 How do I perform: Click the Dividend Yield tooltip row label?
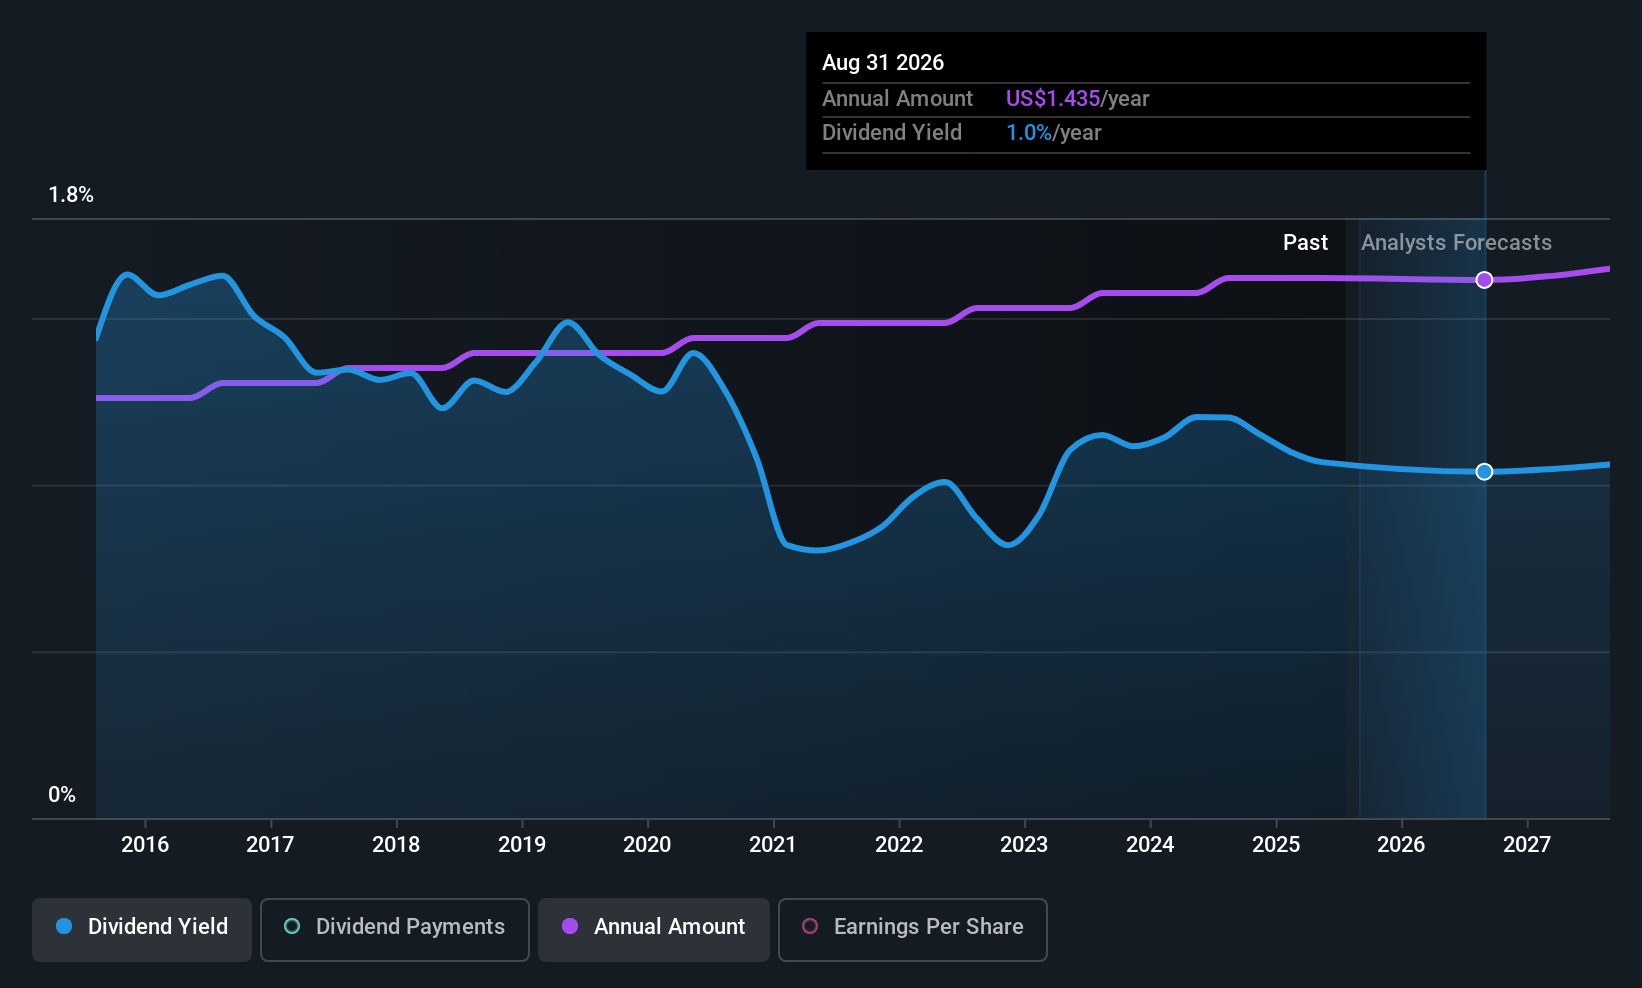click(x=892, y=133)
